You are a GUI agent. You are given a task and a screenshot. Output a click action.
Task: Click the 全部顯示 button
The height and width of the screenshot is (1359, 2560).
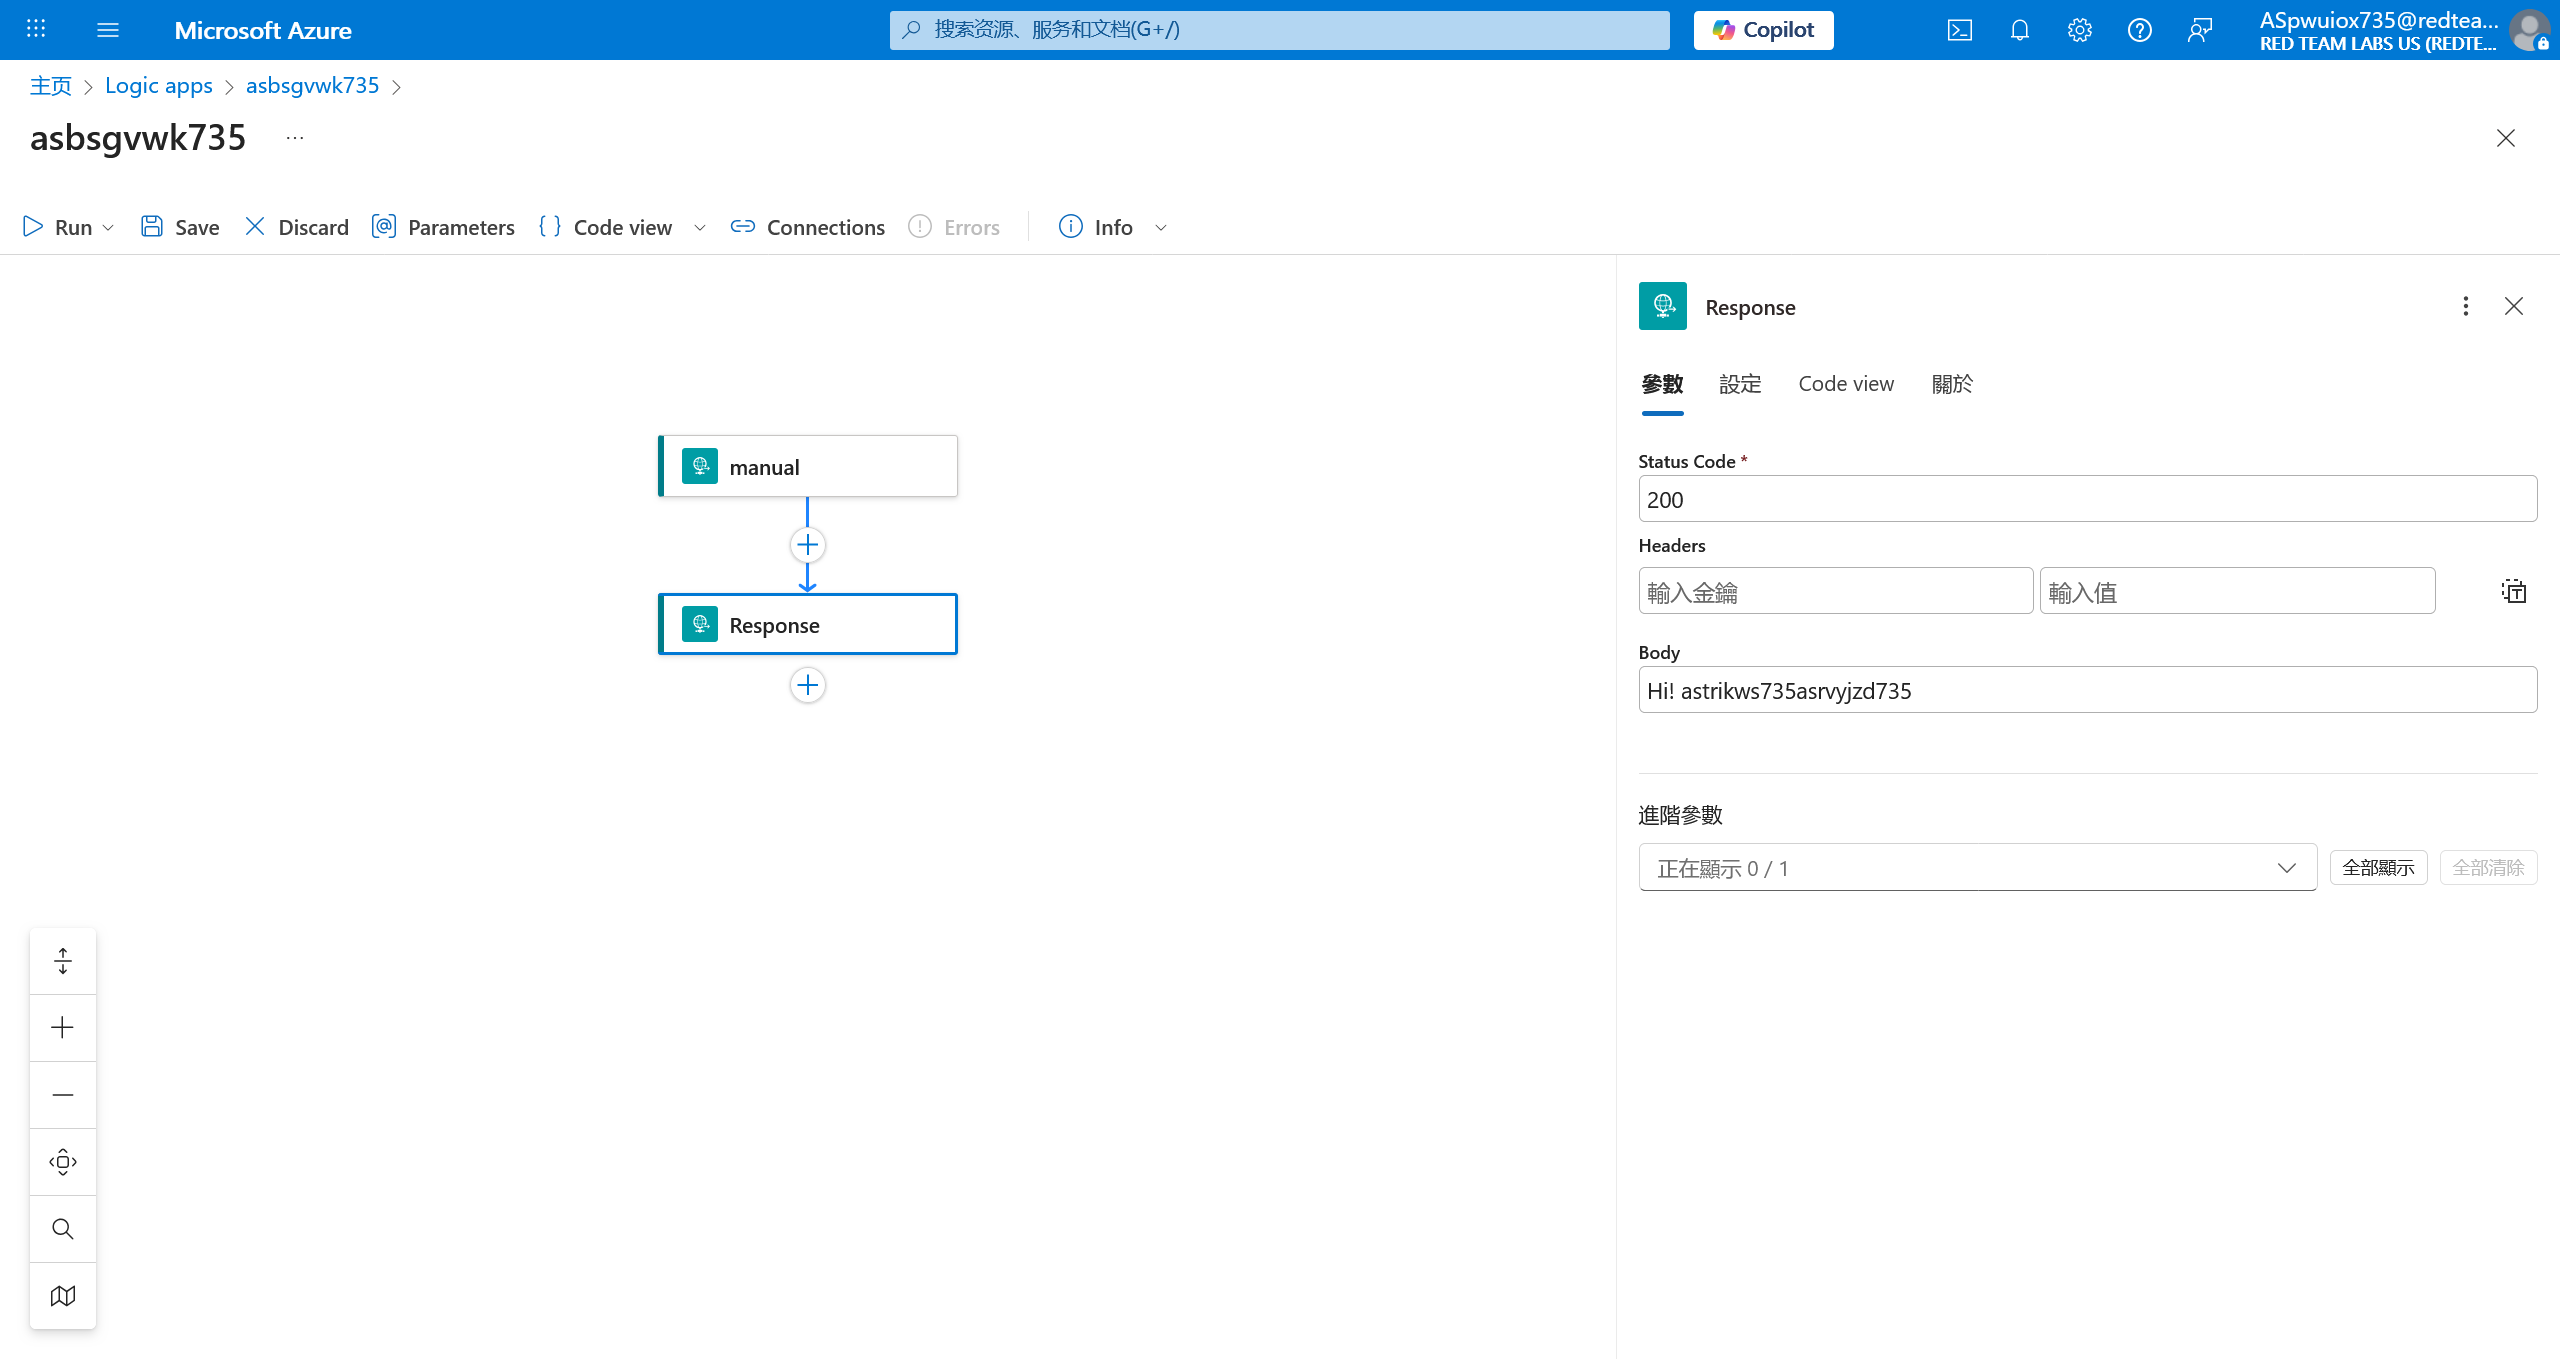[2378, 868]
